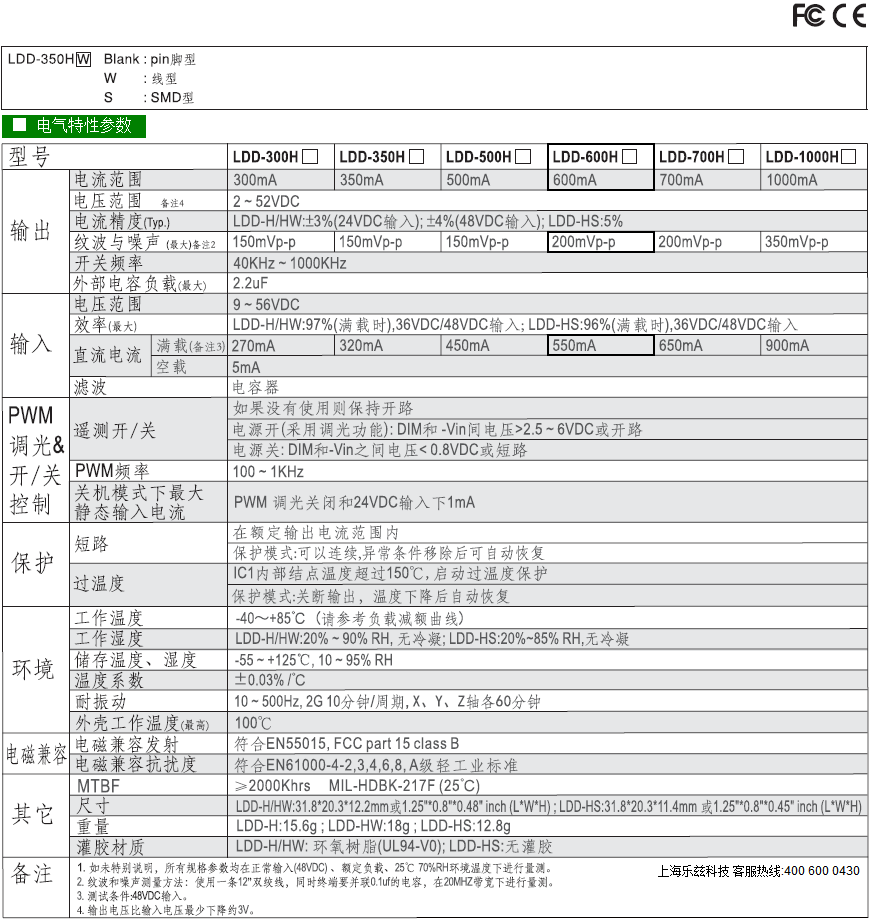Click the 350mVp-p ripple cell
Image resolution: width=871 pixels, height=919 pixels.
(814, 241)
